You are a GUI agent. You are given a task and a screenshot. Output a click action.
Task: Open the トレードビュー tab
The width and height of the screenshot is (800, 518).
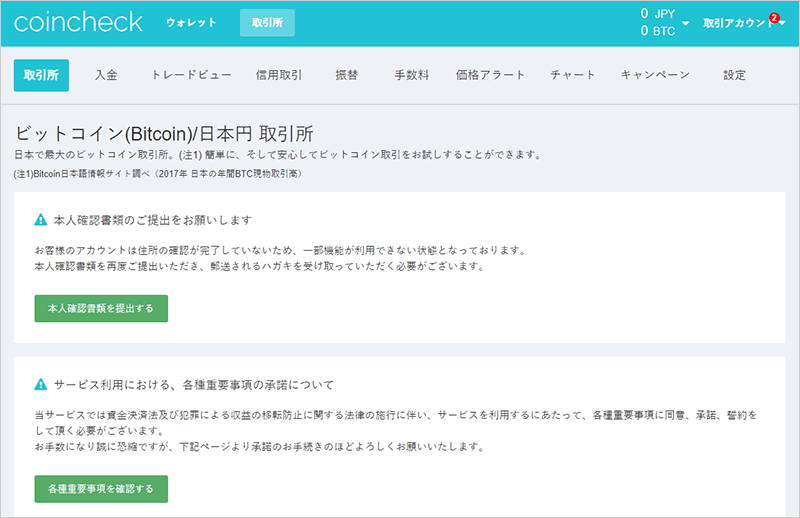(191, 75)
